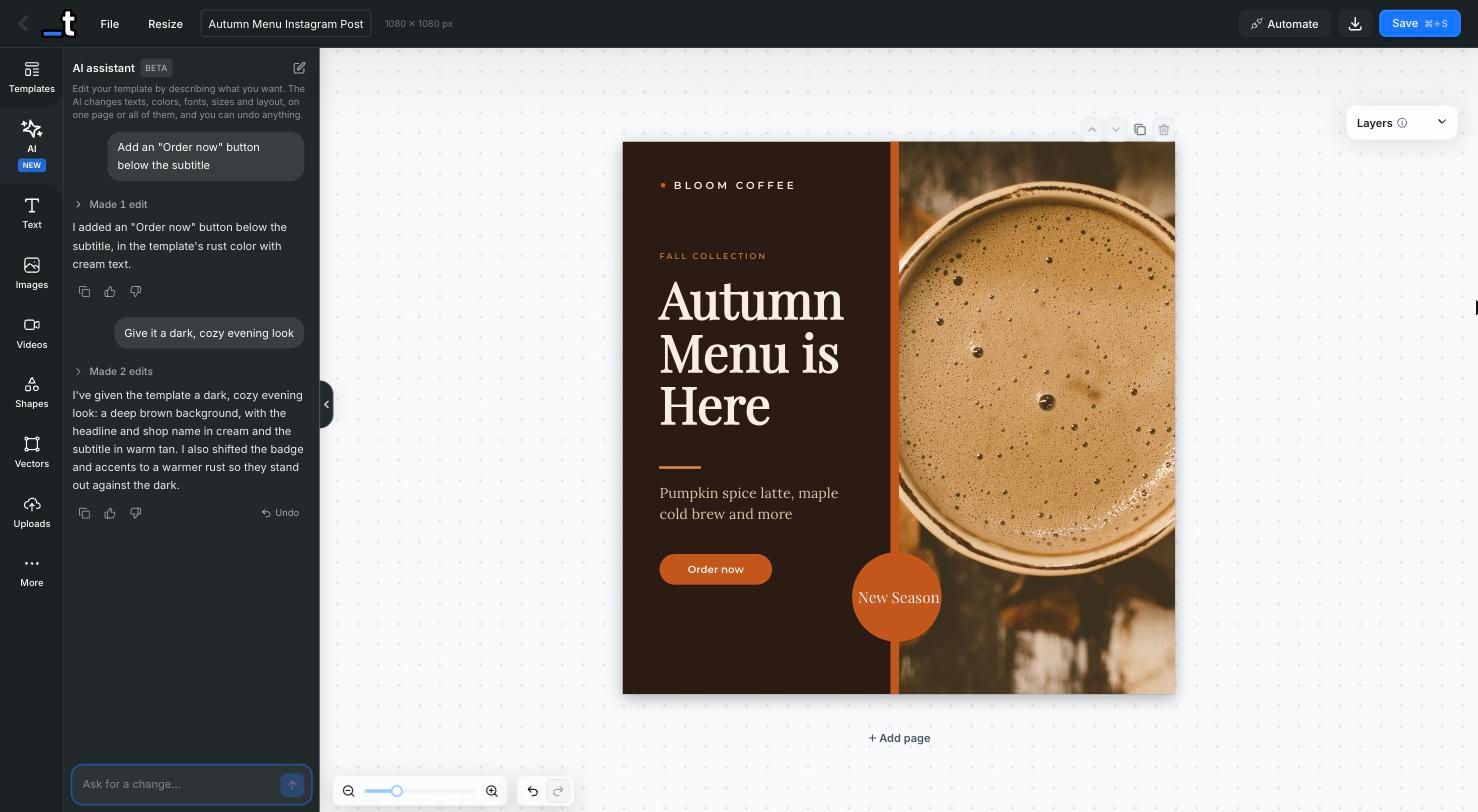This screenshot has width=1478, height=812.
Task: Go back with the top-left arrow
Action: pos(23,24)
